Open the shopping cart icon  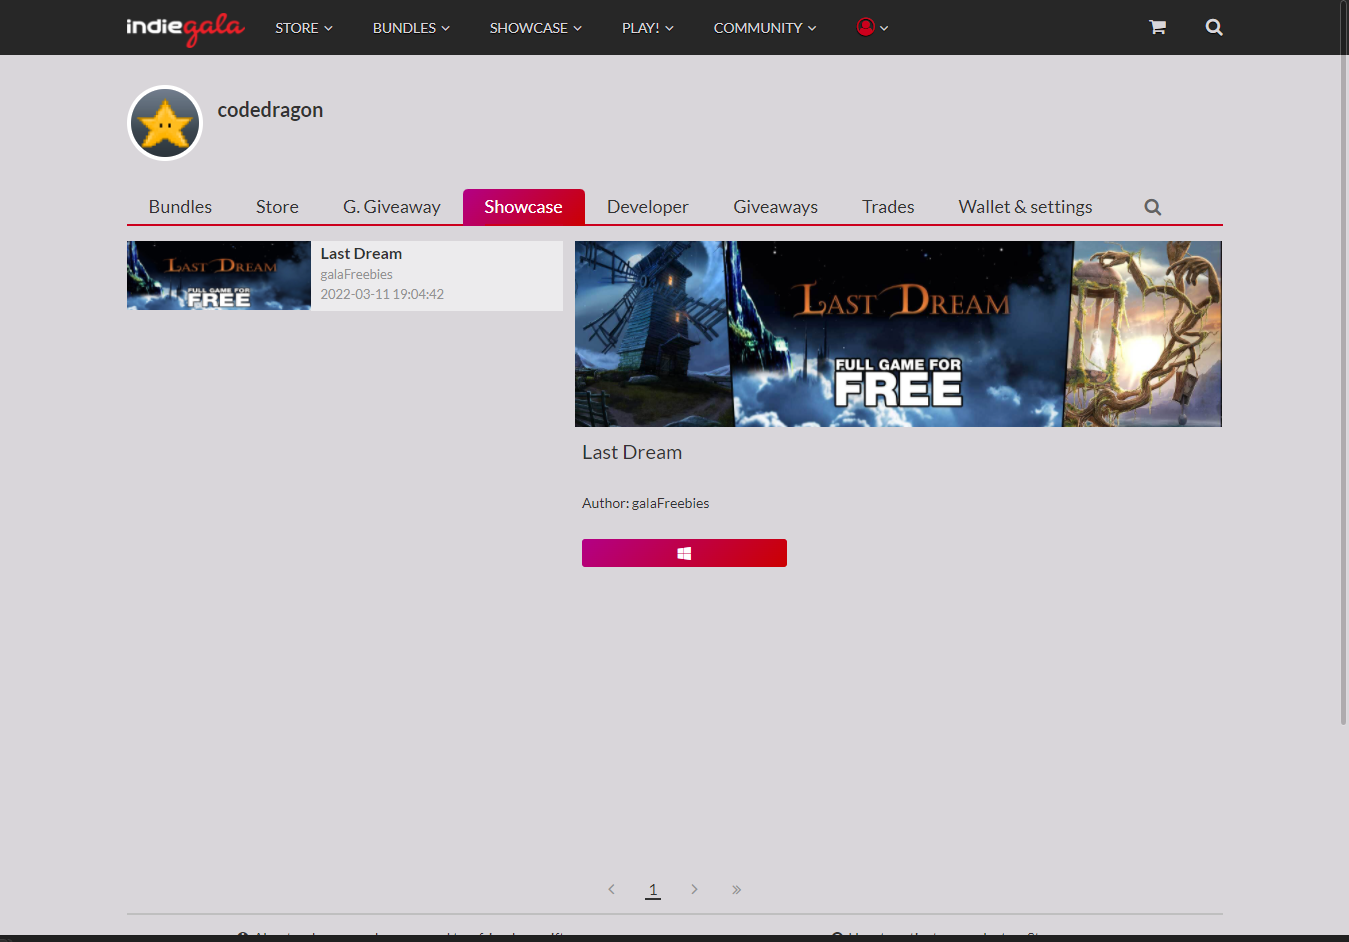tap(1157, 27)
